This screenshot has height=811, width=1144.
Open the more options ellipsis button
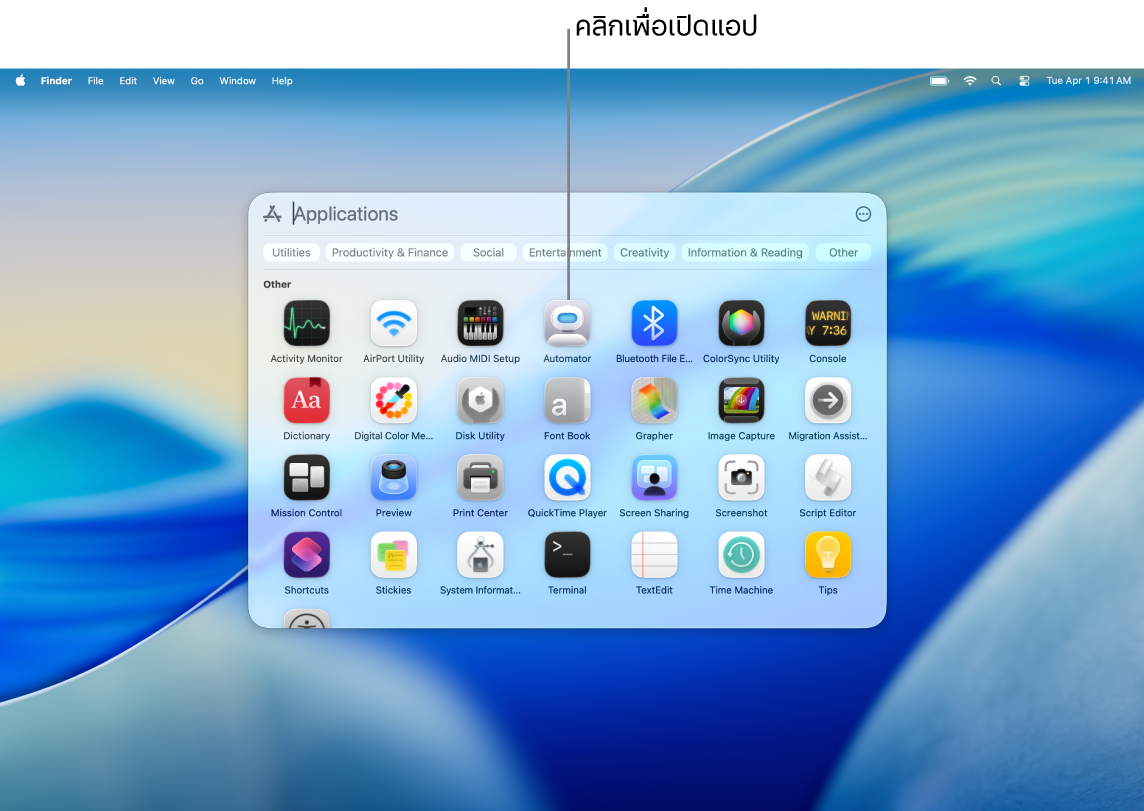pos(863,214)
